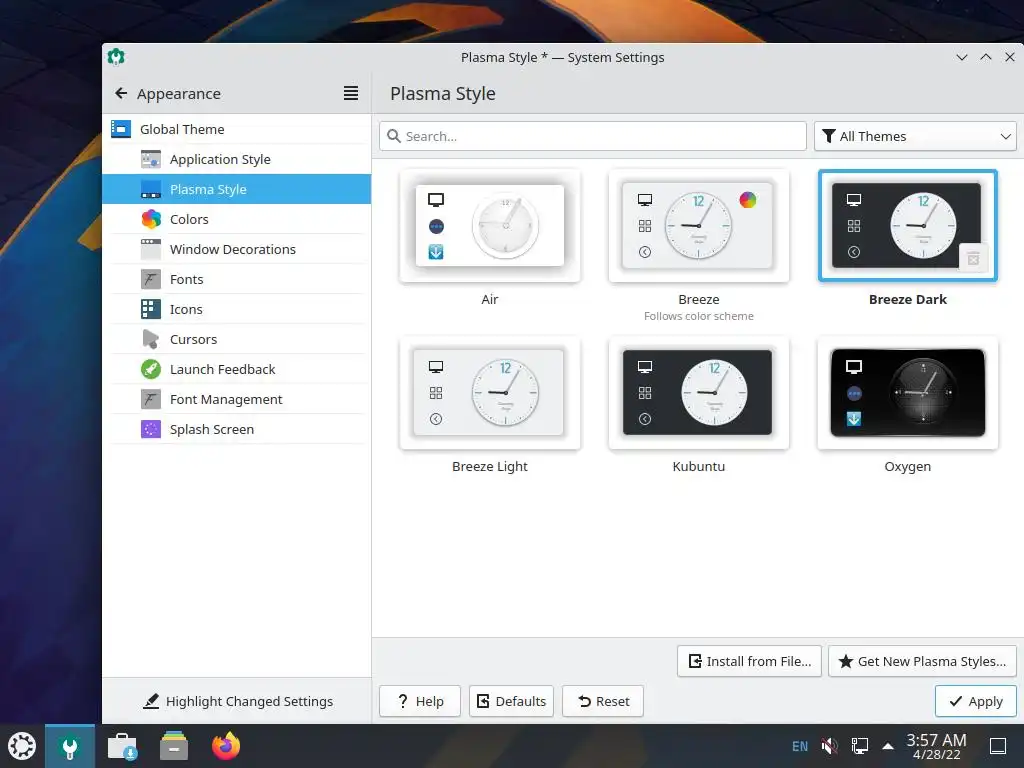This screenshot has height=768, width=1024.
Task: Select the Breeze Dark theme thumbnail
Action: tap(908, 225)
